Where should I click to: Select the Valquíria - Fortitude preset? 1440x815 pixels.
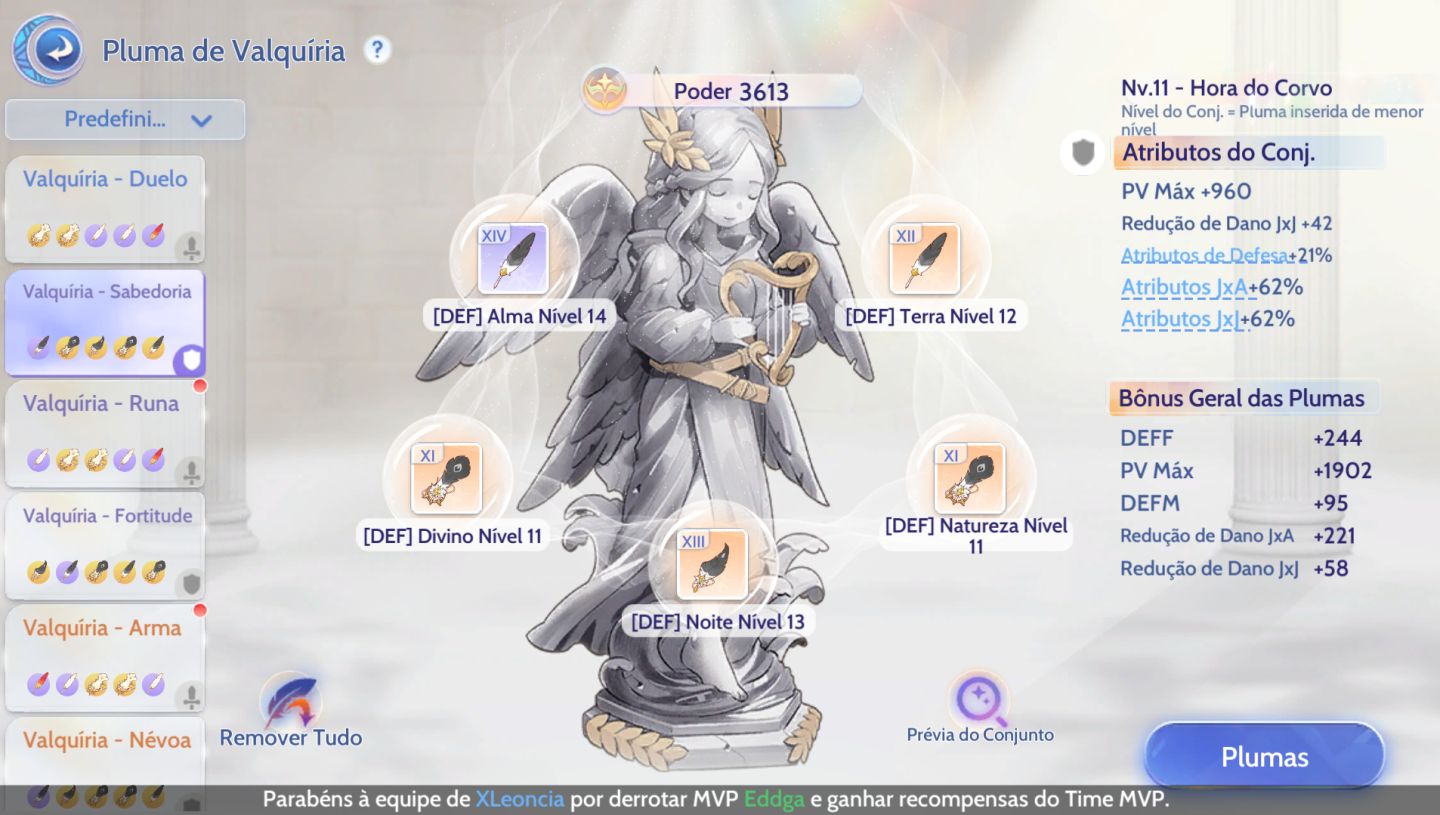(x=105, y=545)
